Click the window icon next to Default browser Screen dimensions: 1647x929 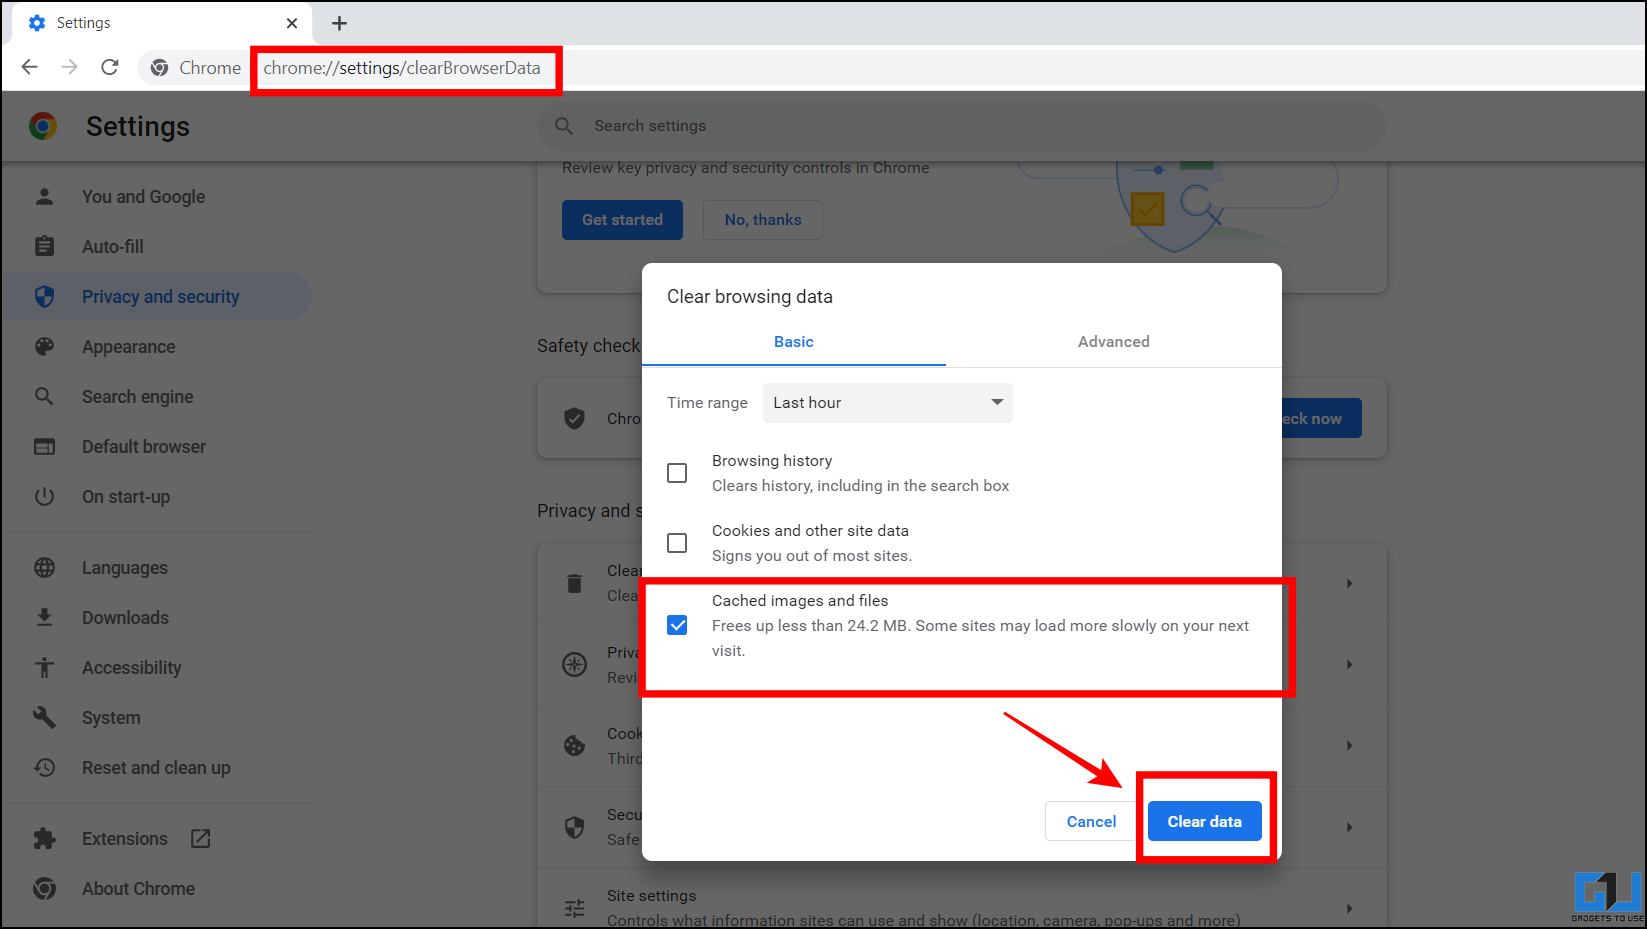pyautogui.click(x=44, y=446)
